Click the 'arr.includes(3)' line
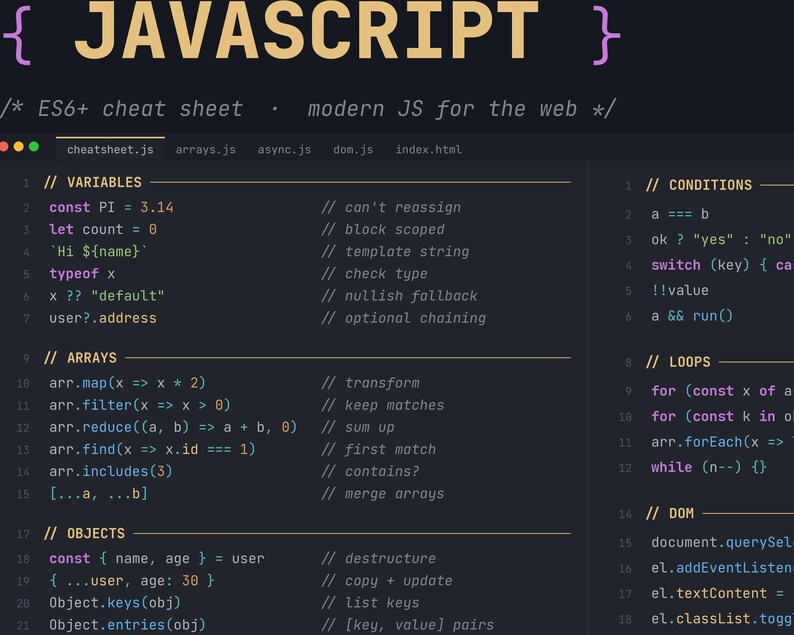Image resolution: width=794 pixels, height=635 pixels. click(111, 471)
